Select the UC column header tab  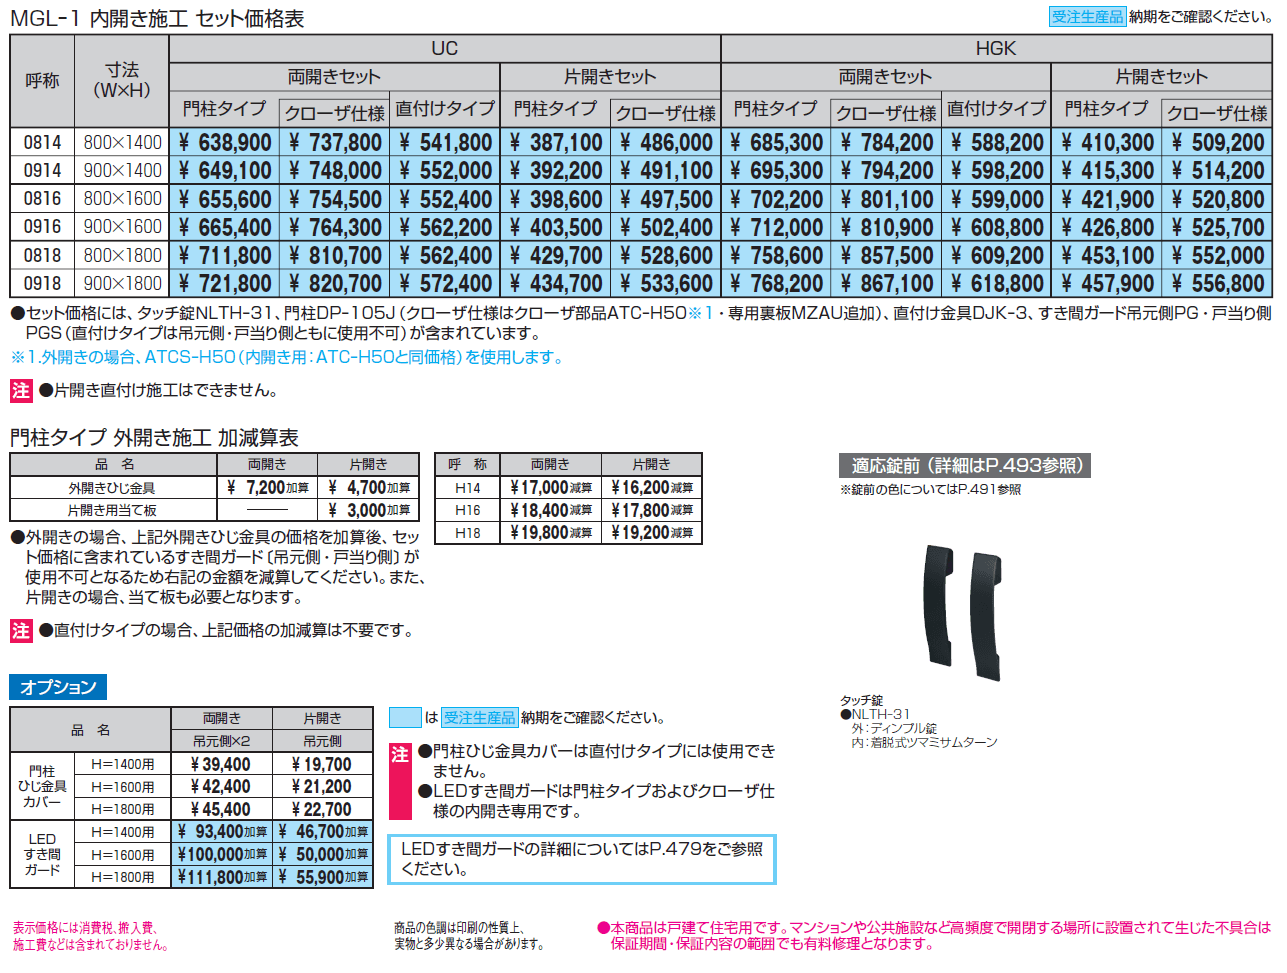[x=444, y=47]
